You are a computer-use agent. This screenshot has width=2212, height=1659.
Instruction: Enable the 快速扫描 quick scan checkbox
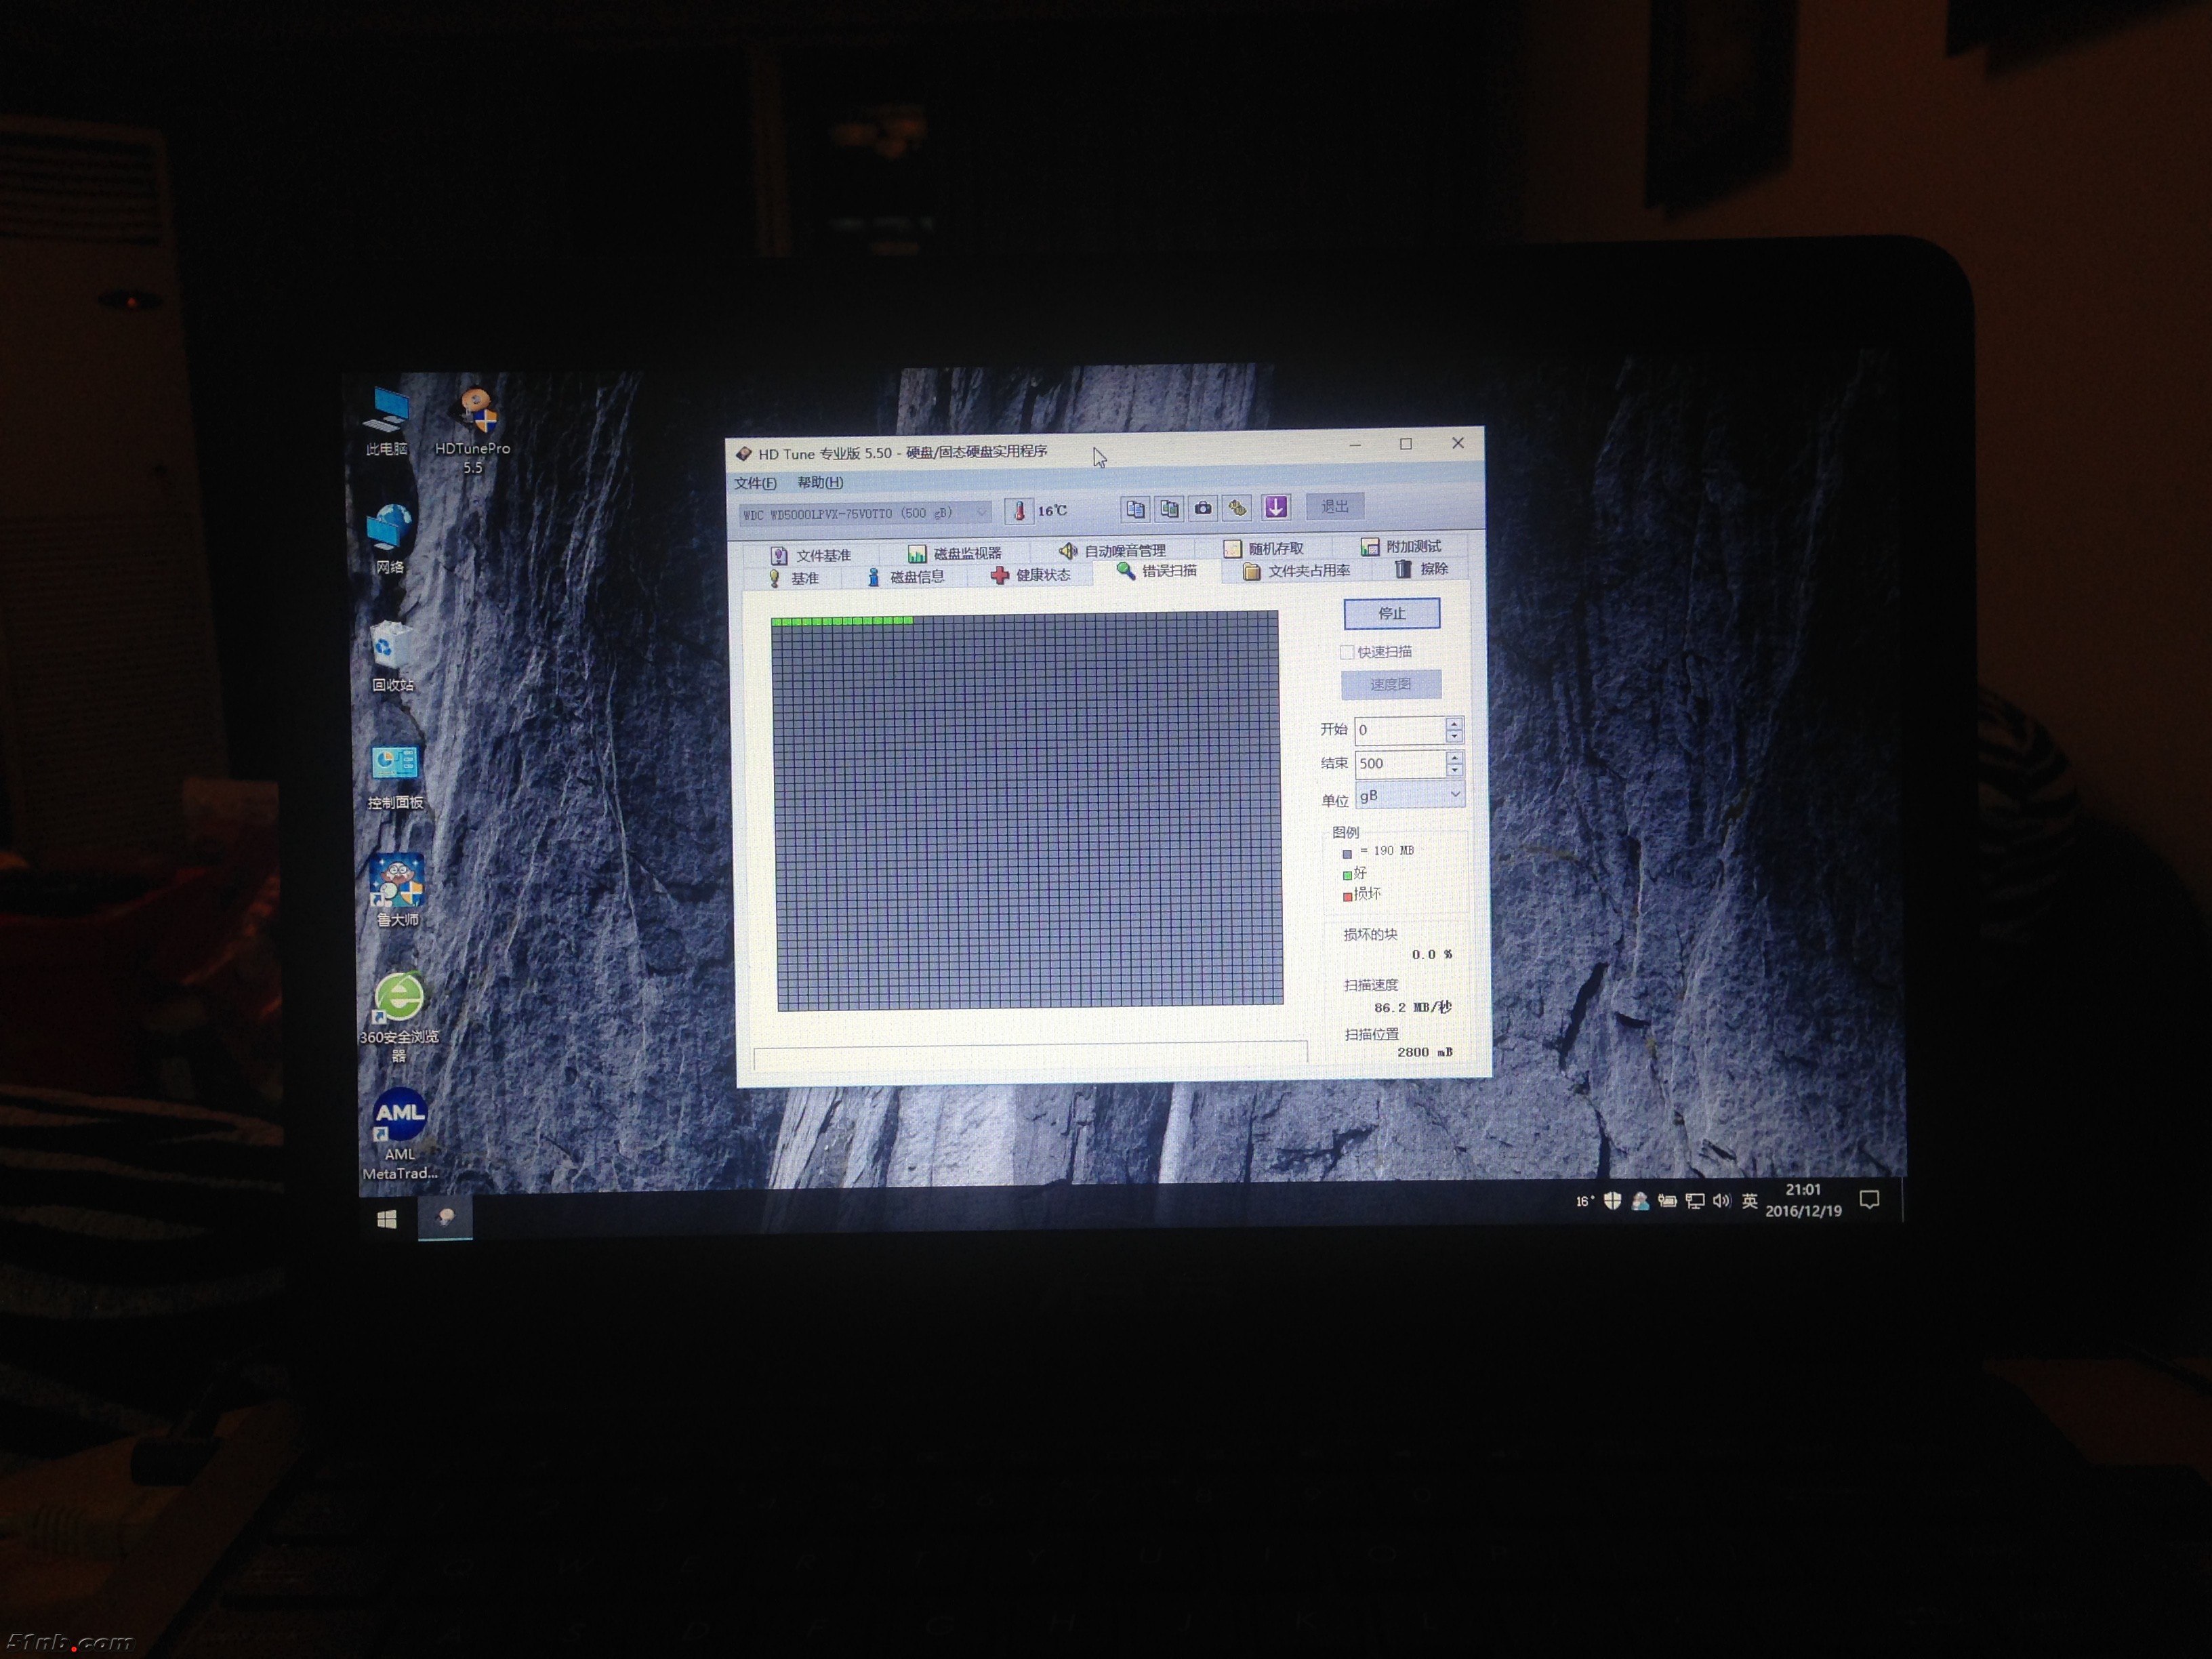pyautogui.click(x=1347, y=652)
